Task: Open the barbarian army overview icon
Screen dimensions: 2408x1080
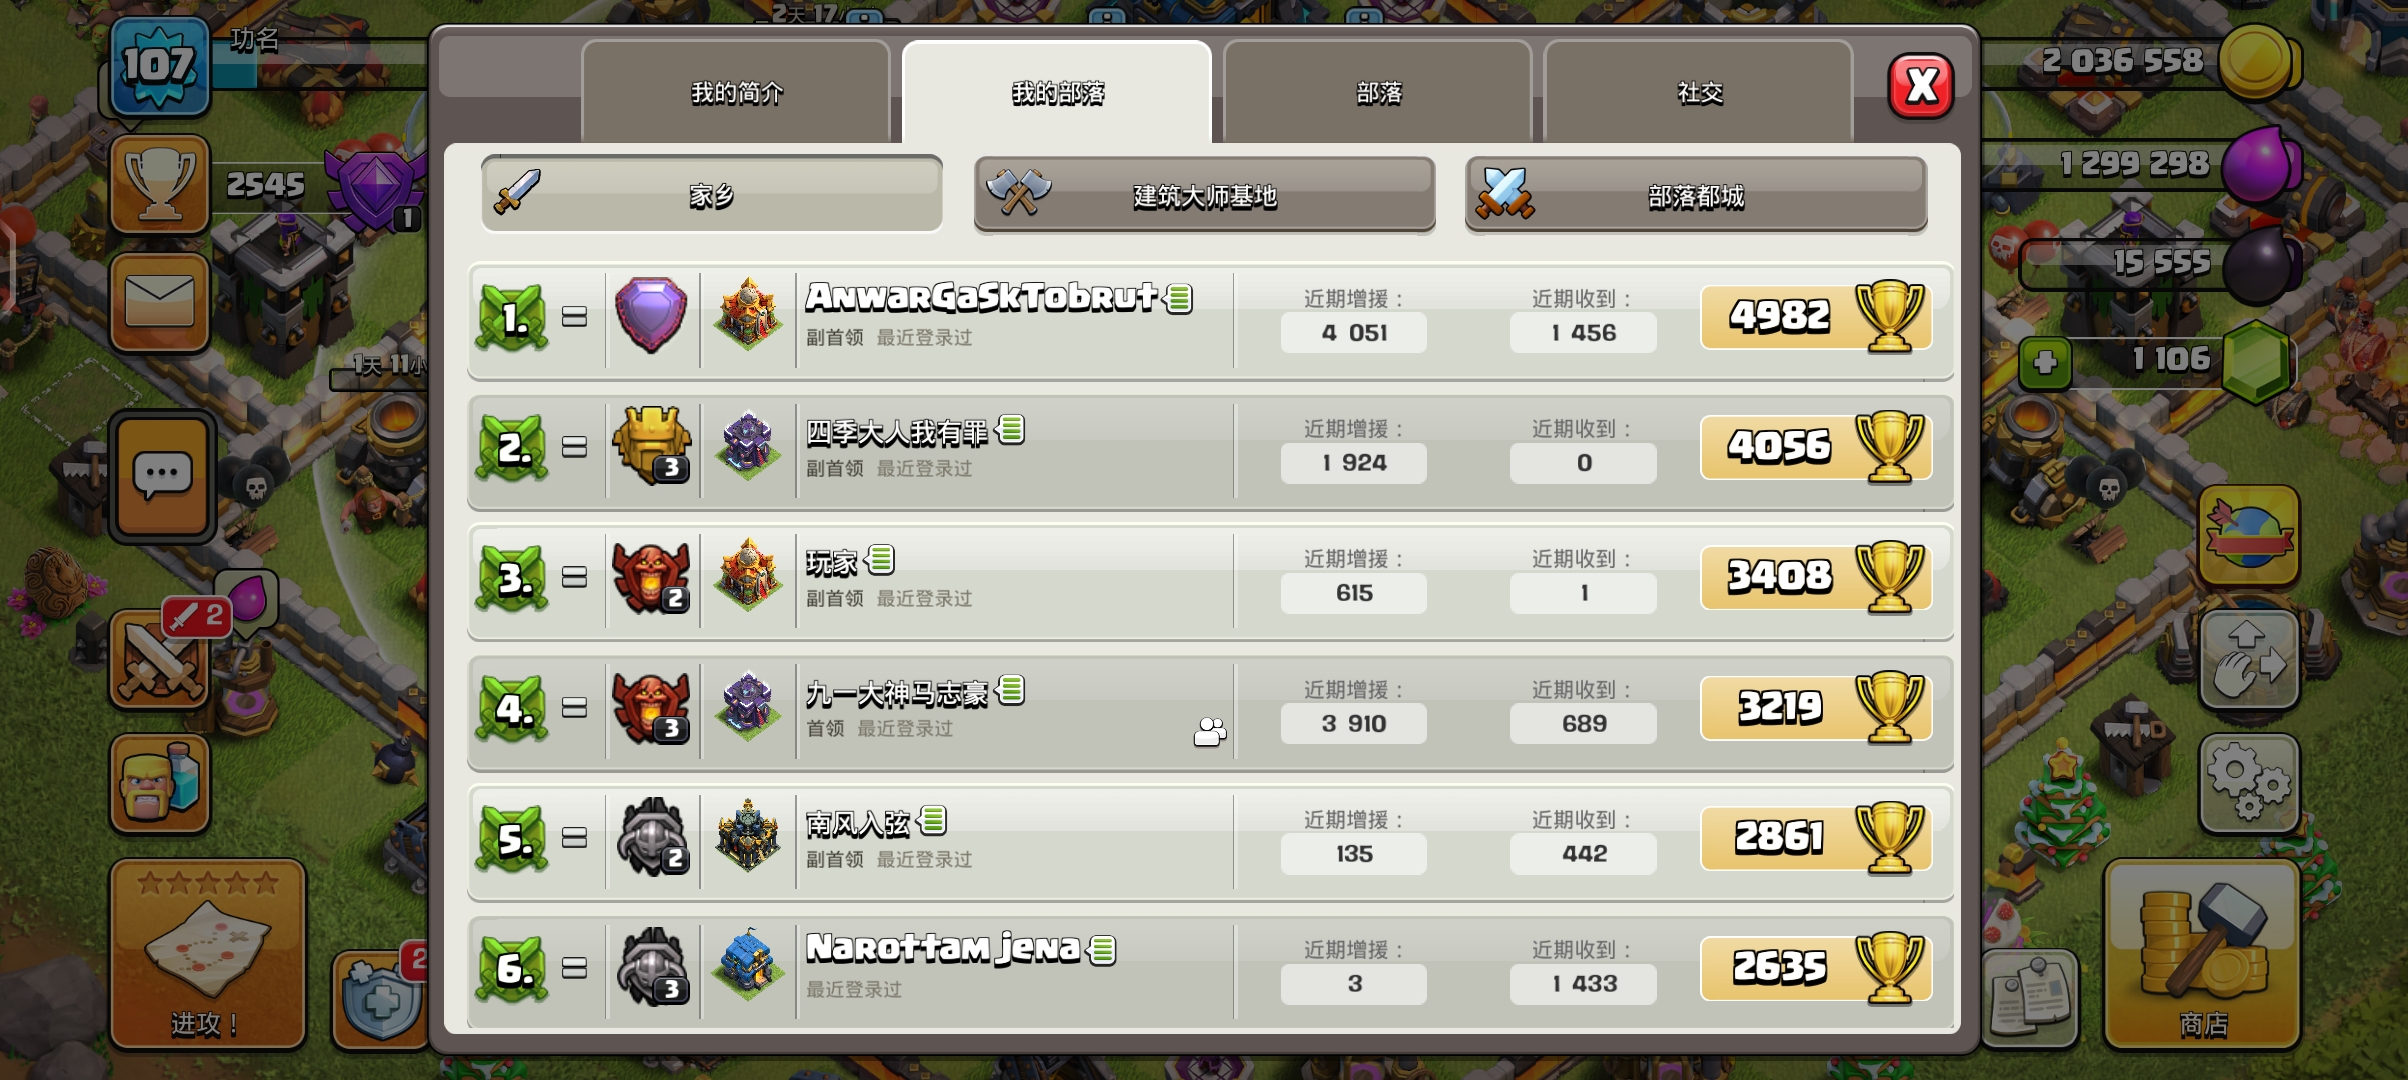Action: (160, 783)
